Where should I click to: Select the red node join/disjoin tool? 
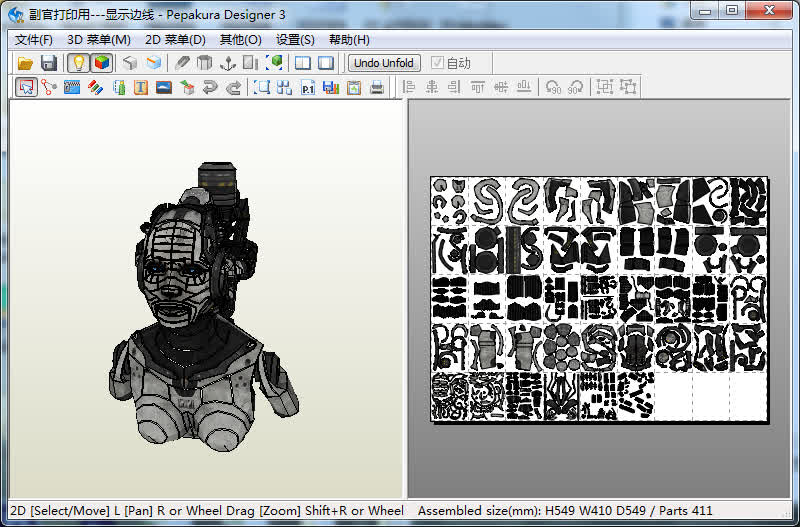[49, 87]
